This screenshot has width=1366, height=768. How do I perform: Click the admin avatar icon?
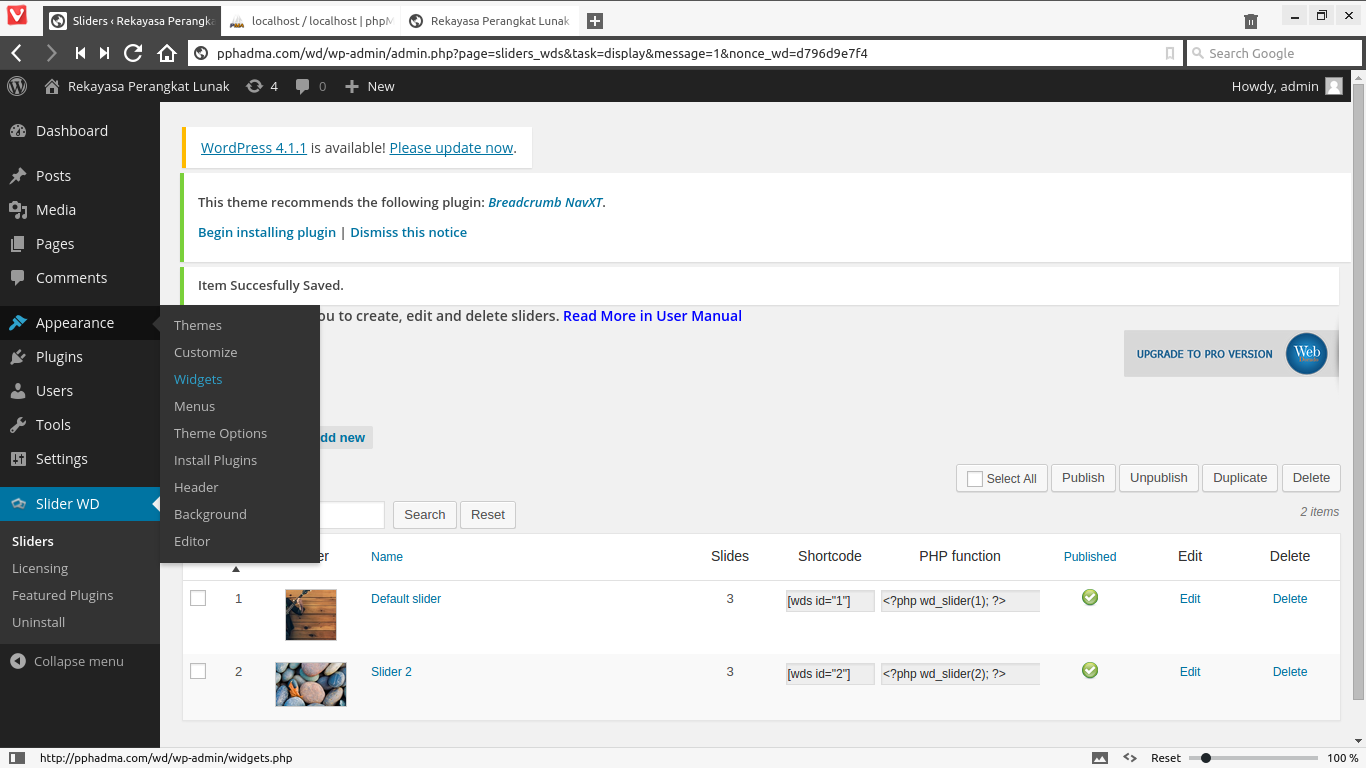[x=1334, y=86]
